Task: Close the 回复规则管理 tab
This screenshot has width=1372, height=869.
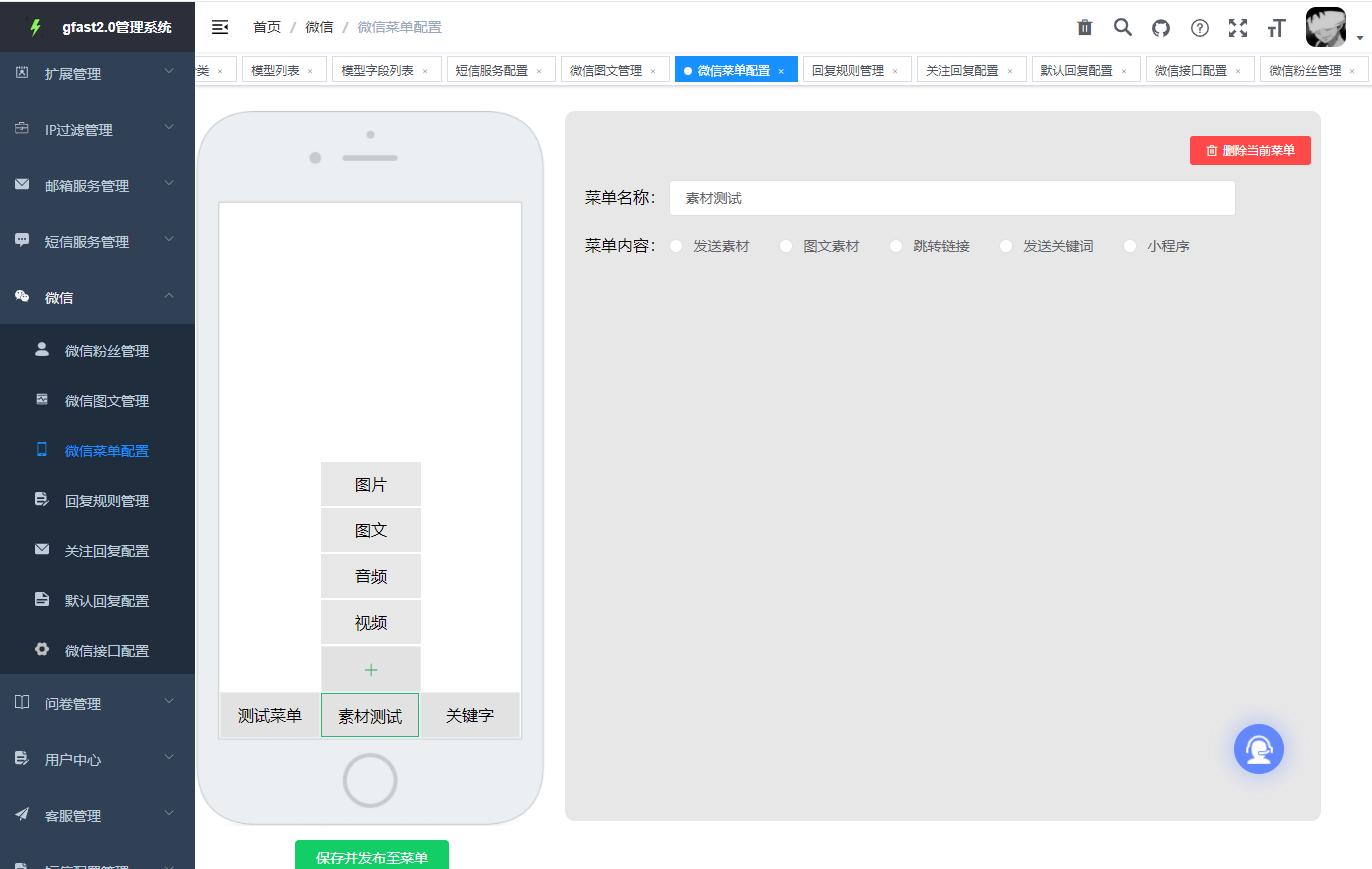Action: (895, 72)
